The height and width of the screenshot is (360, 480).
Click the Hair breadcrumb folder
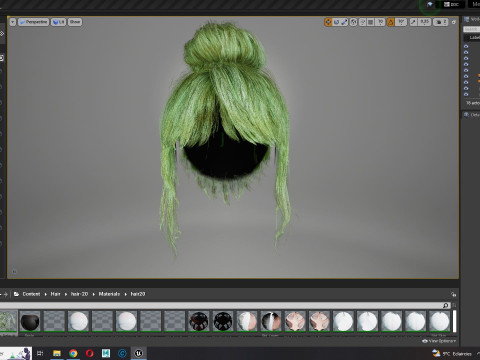55,294
